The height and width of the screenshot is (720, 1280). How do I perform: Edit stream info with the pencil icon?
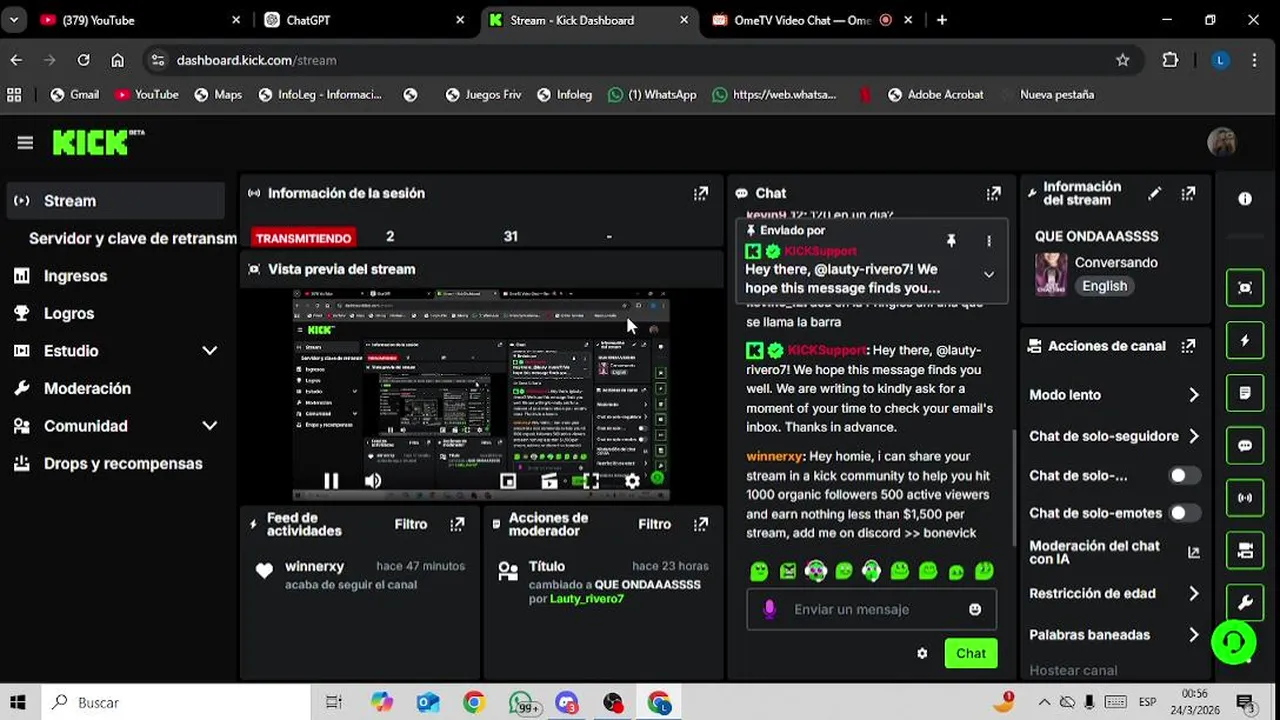[x=1155, y=193]
